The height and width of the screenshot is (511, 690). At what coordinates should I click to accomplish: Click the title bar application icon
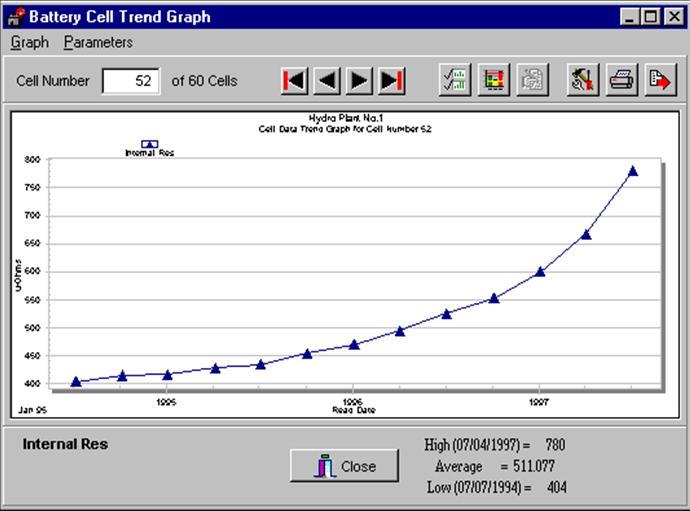[16, 17]
